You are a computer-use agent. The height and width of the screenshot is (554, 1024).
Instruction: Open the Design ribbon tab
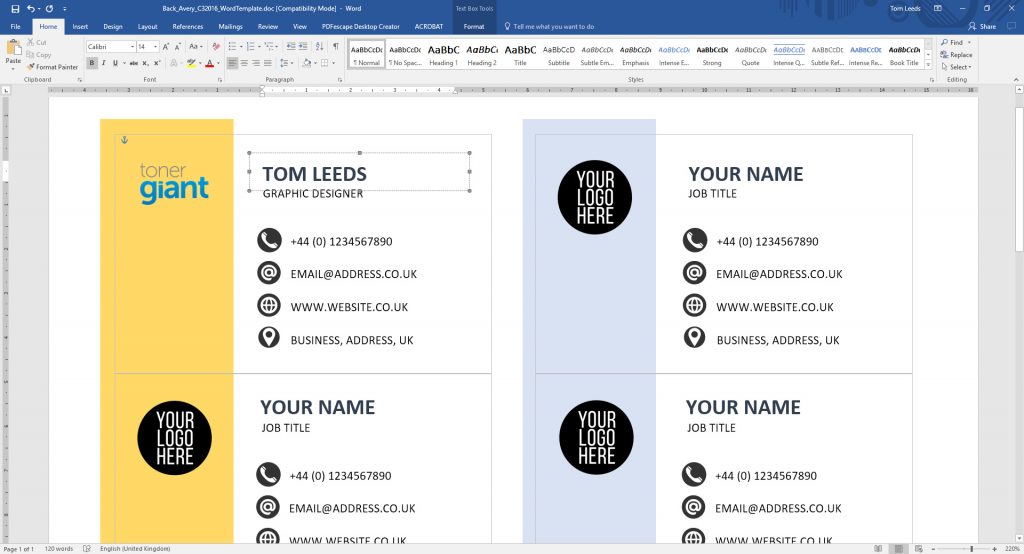click(113, 27)
